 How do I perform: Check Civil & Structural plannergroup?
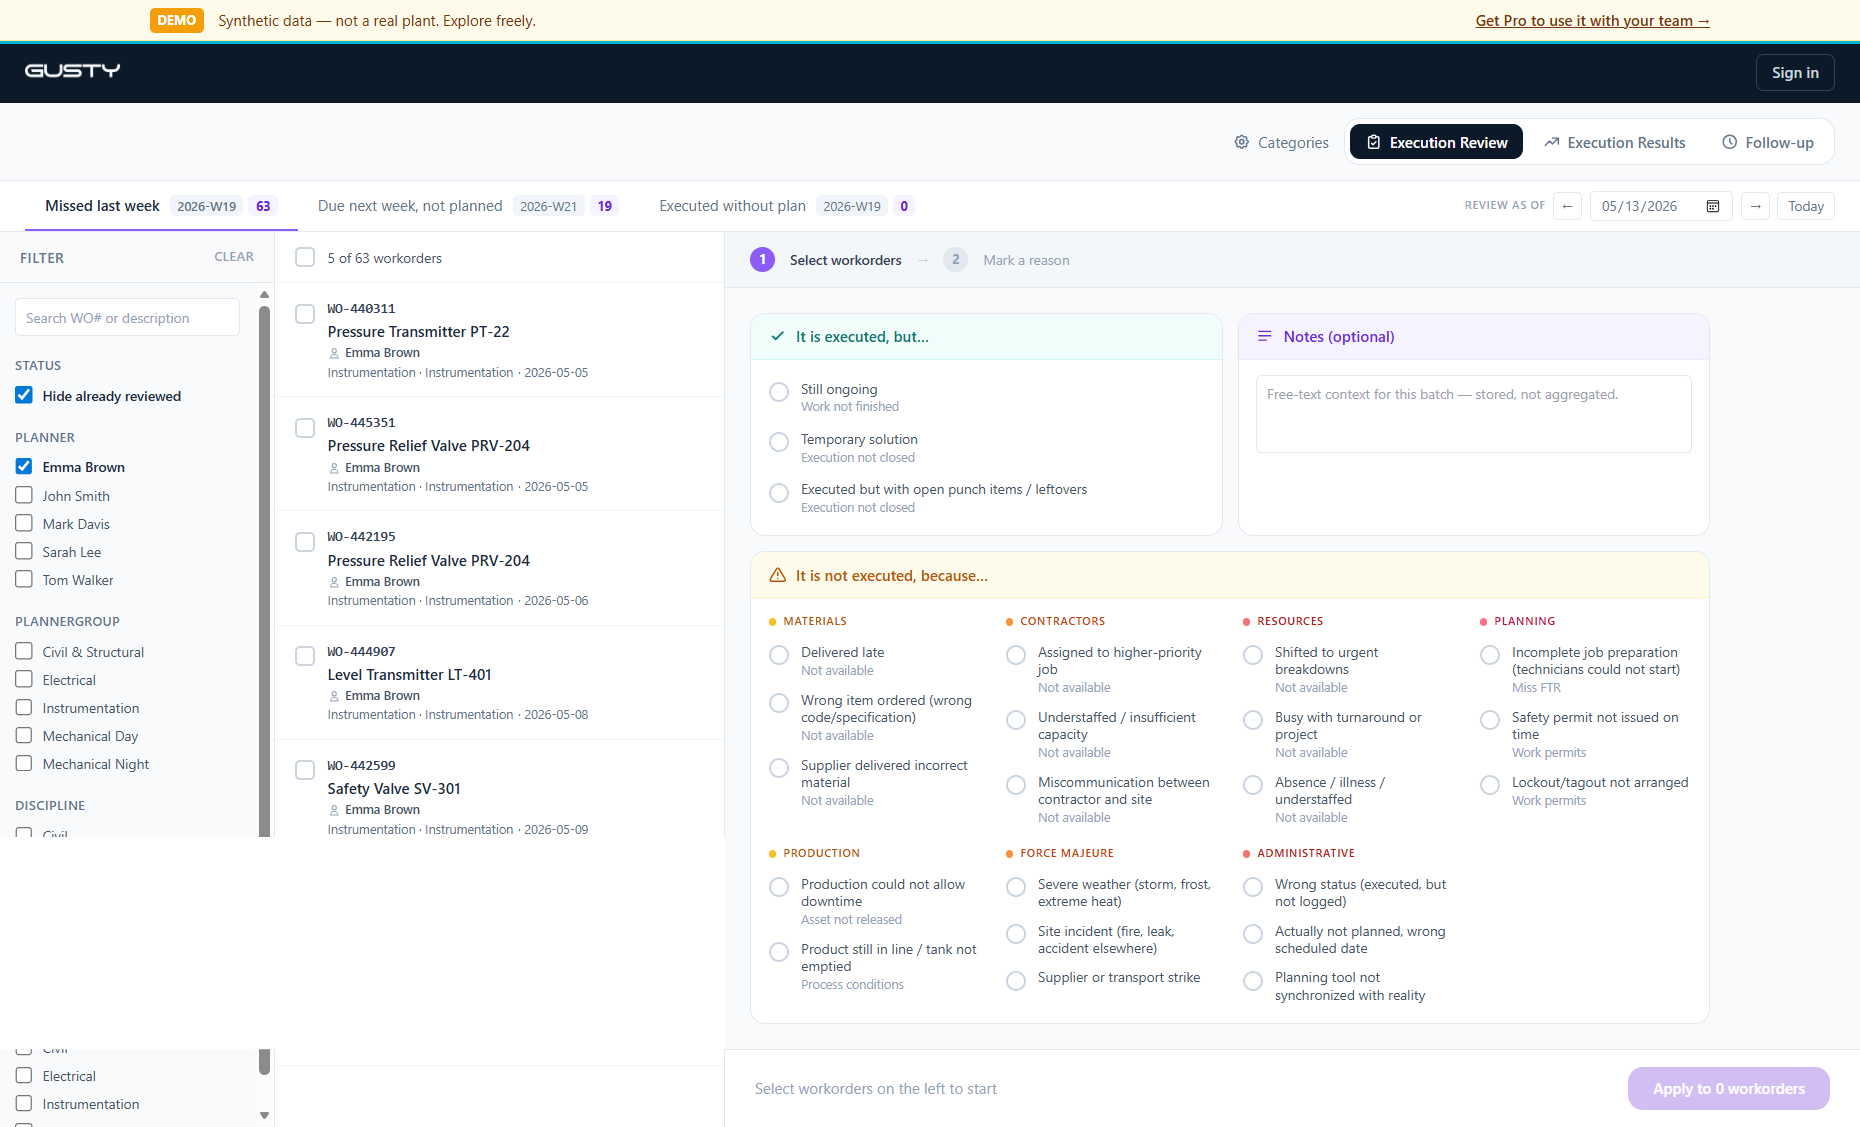click(24, 651)
